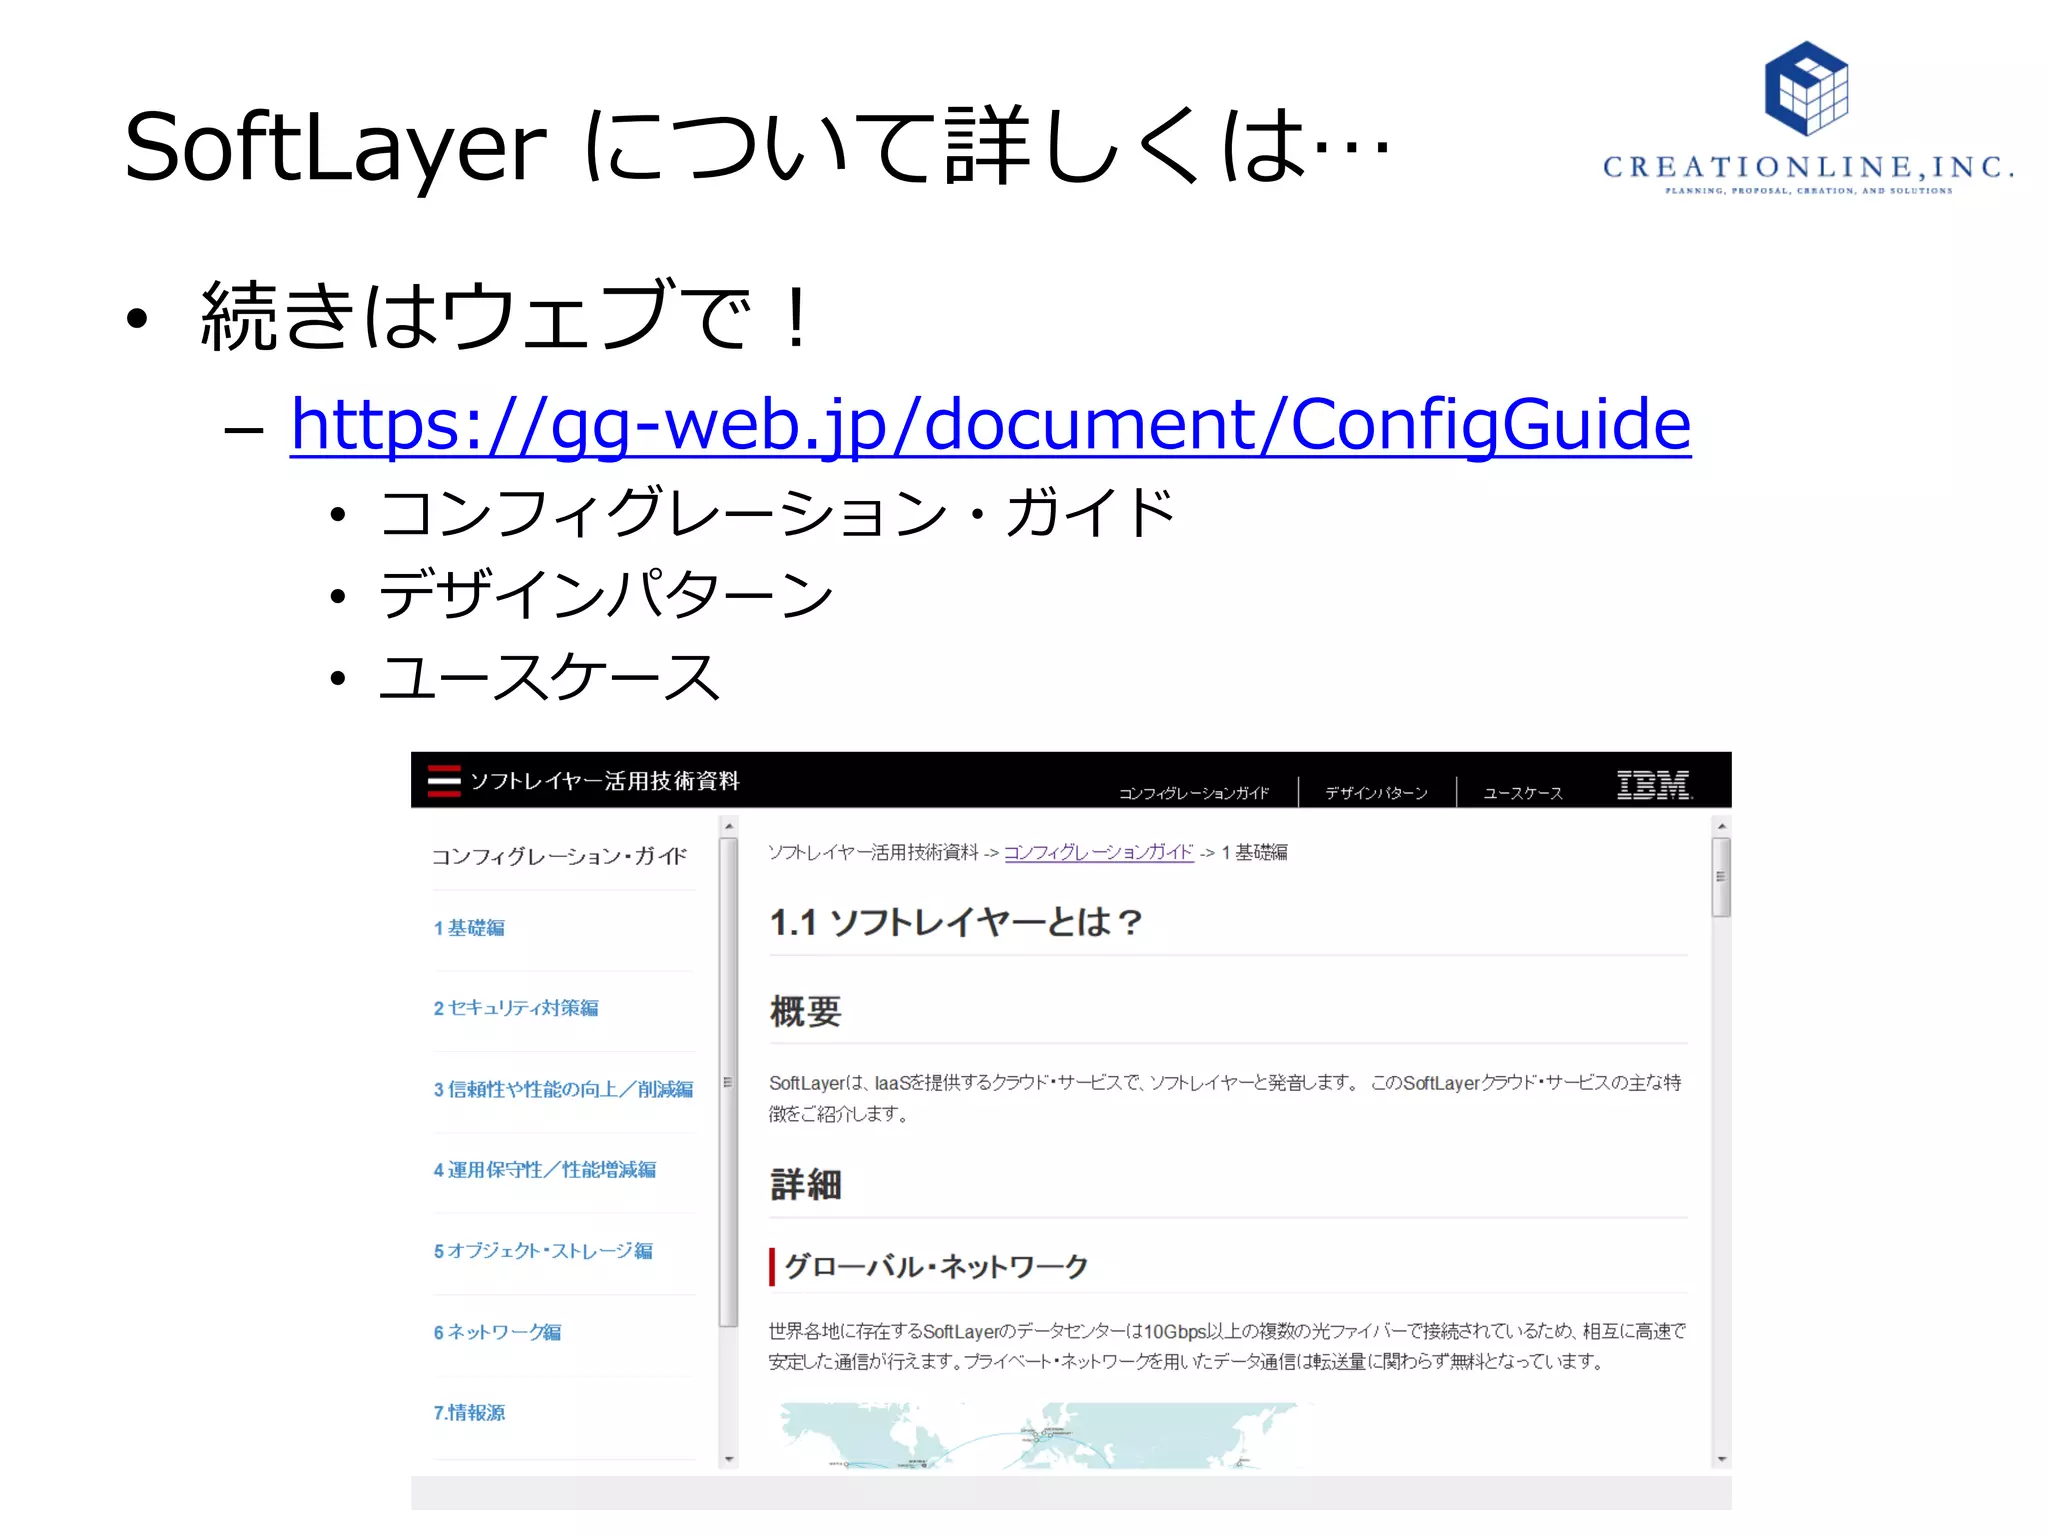This screenshot has height=1536, width=2048.
Task: Click sidebar scrollbar down arrow
Action: (729, 1459)
